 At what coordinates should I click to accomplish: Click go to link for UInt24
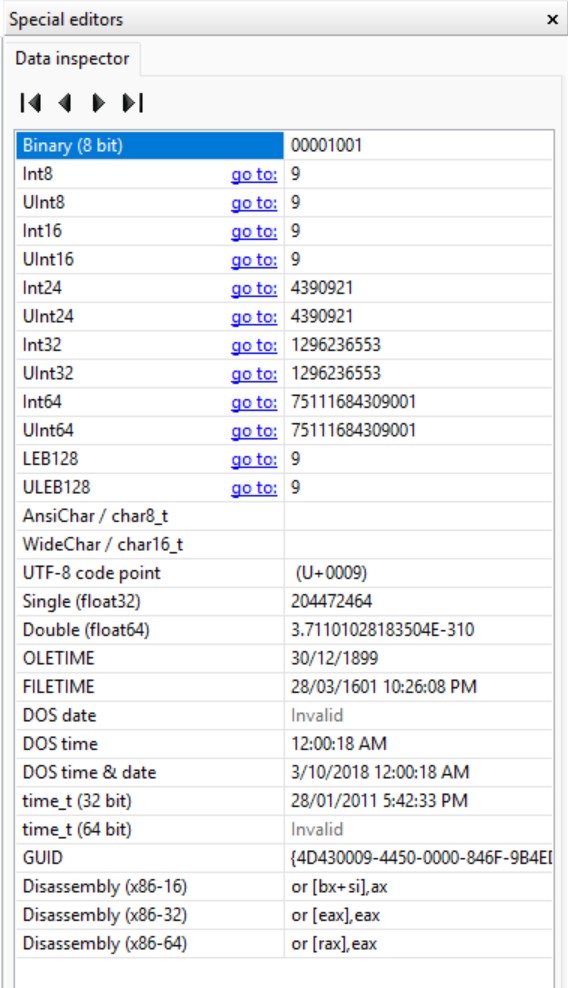pyautogui.click(x=254, y=317)
